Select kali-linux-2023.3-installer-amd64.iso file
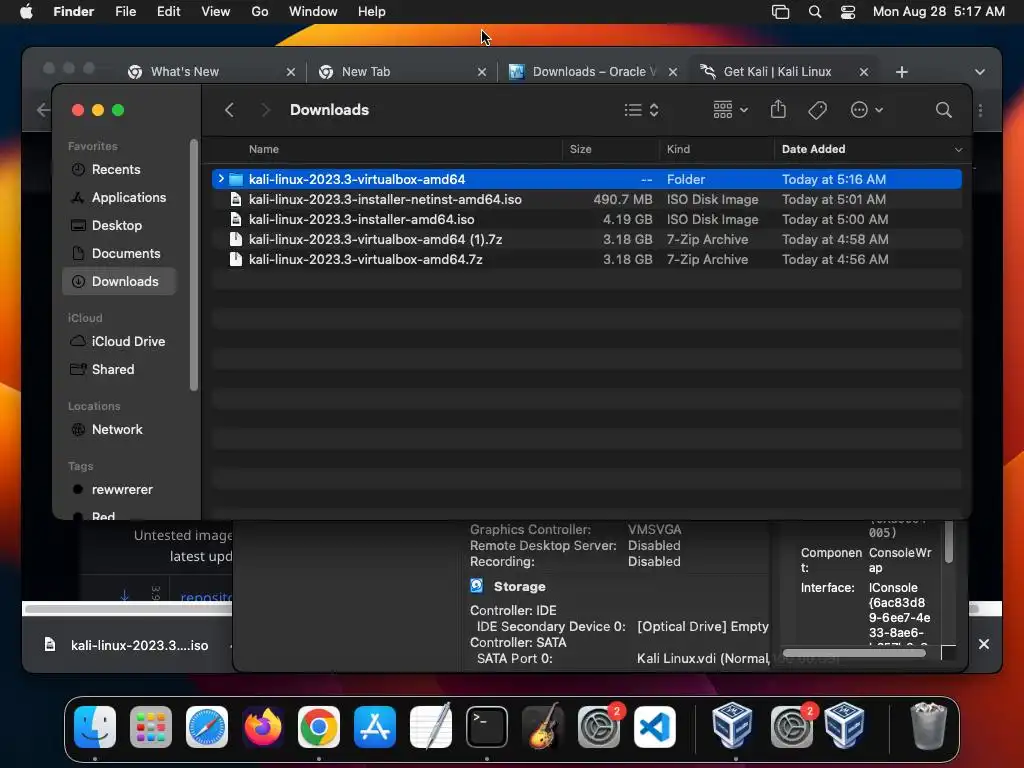 586,219
